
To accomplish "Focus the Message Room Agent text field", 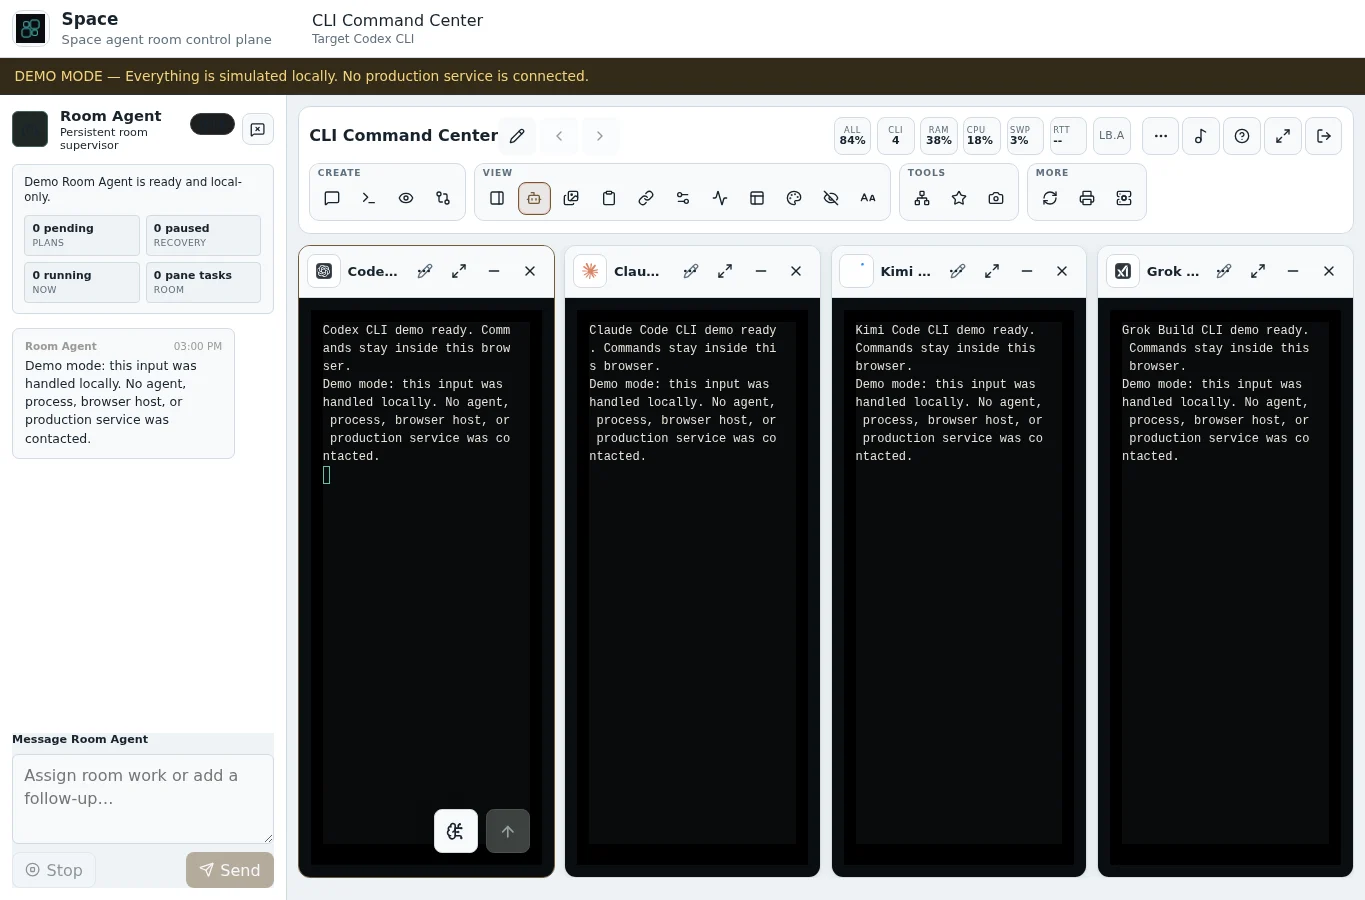I will click(x=143, y=799).
